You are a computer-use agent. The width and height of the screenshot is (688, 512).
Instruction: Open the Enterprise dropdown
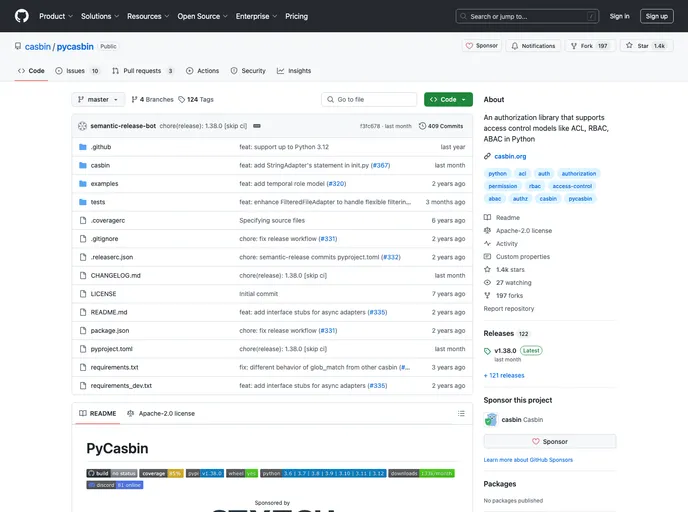pyautogui.click(x=256, y=16)
